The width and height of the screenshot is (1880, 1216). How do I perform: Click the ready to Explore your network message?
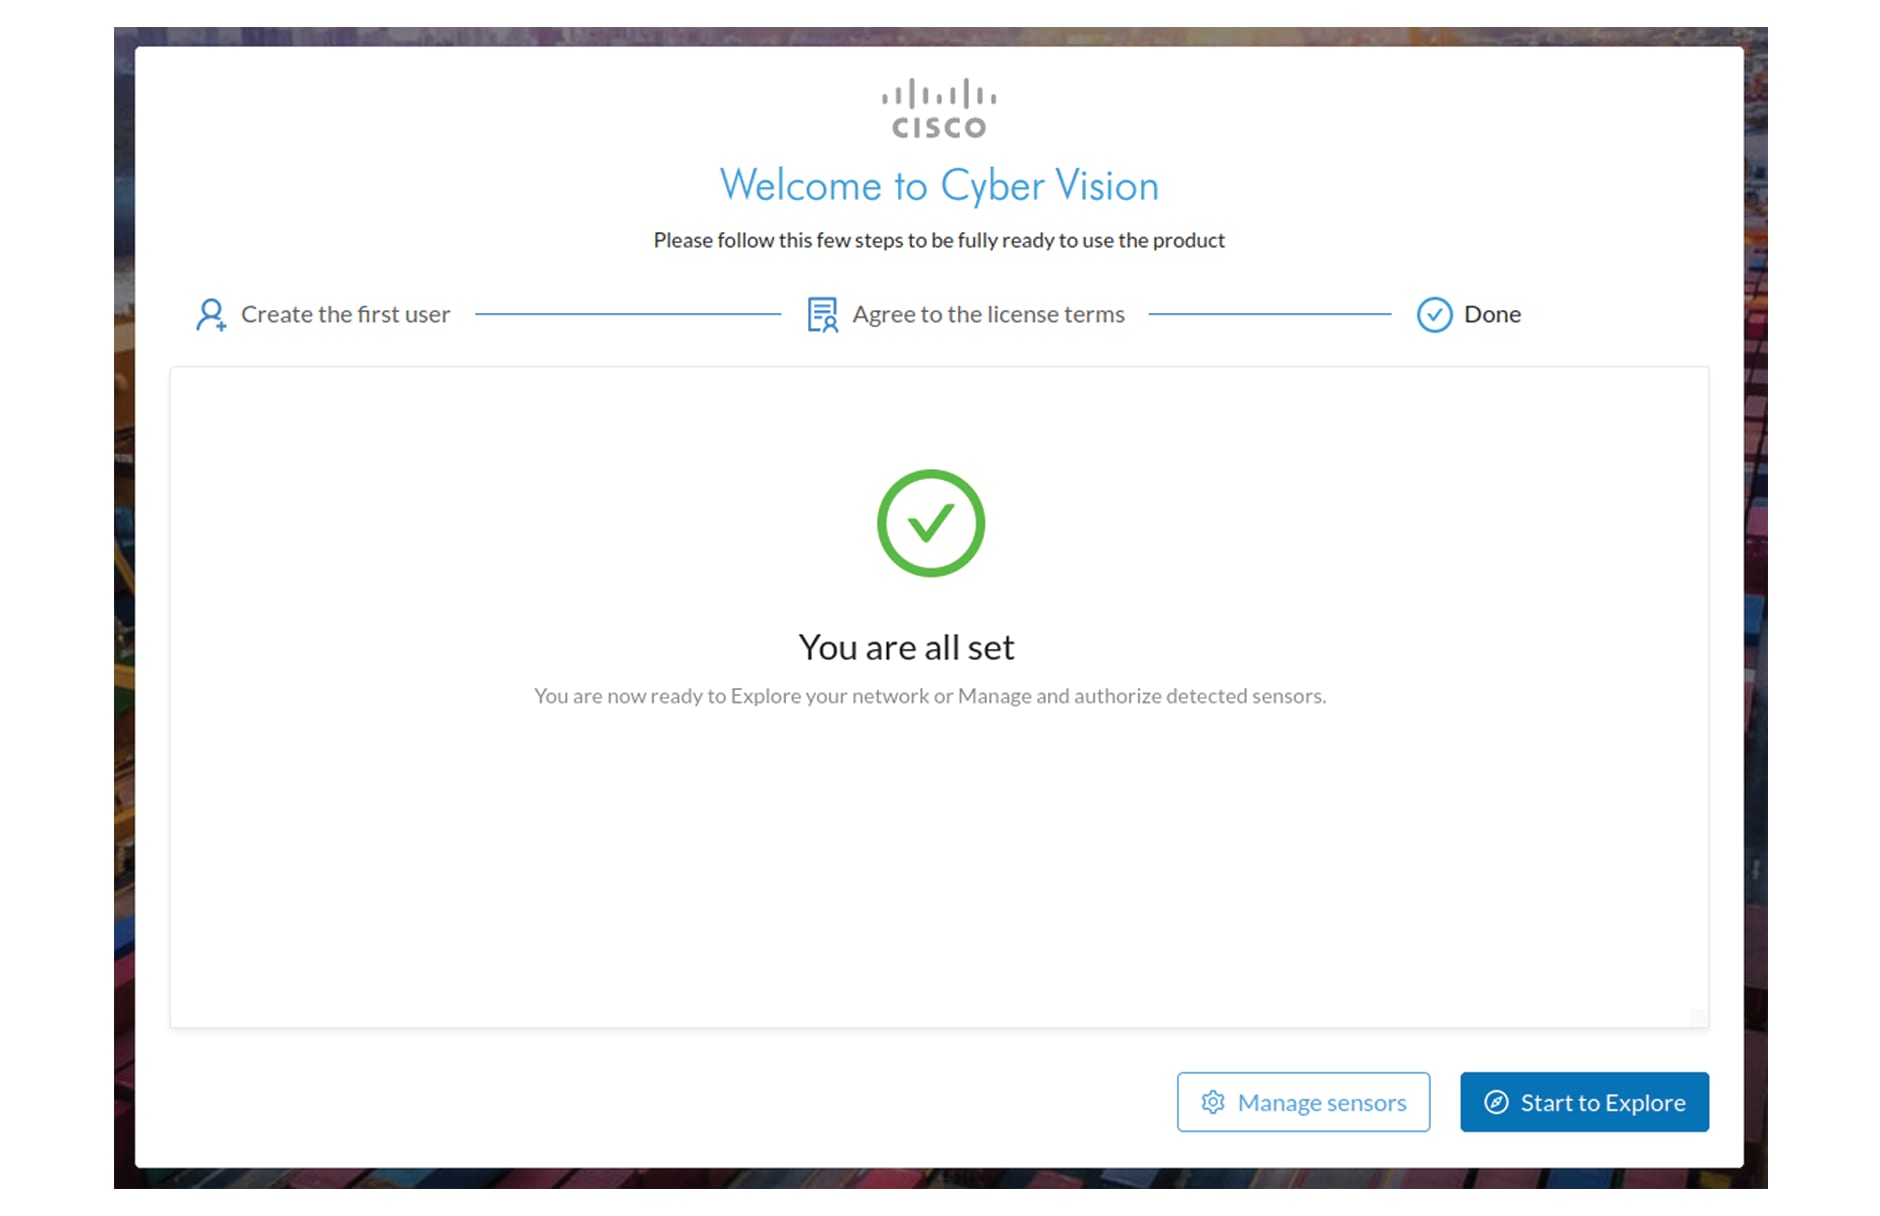[930, 696]
